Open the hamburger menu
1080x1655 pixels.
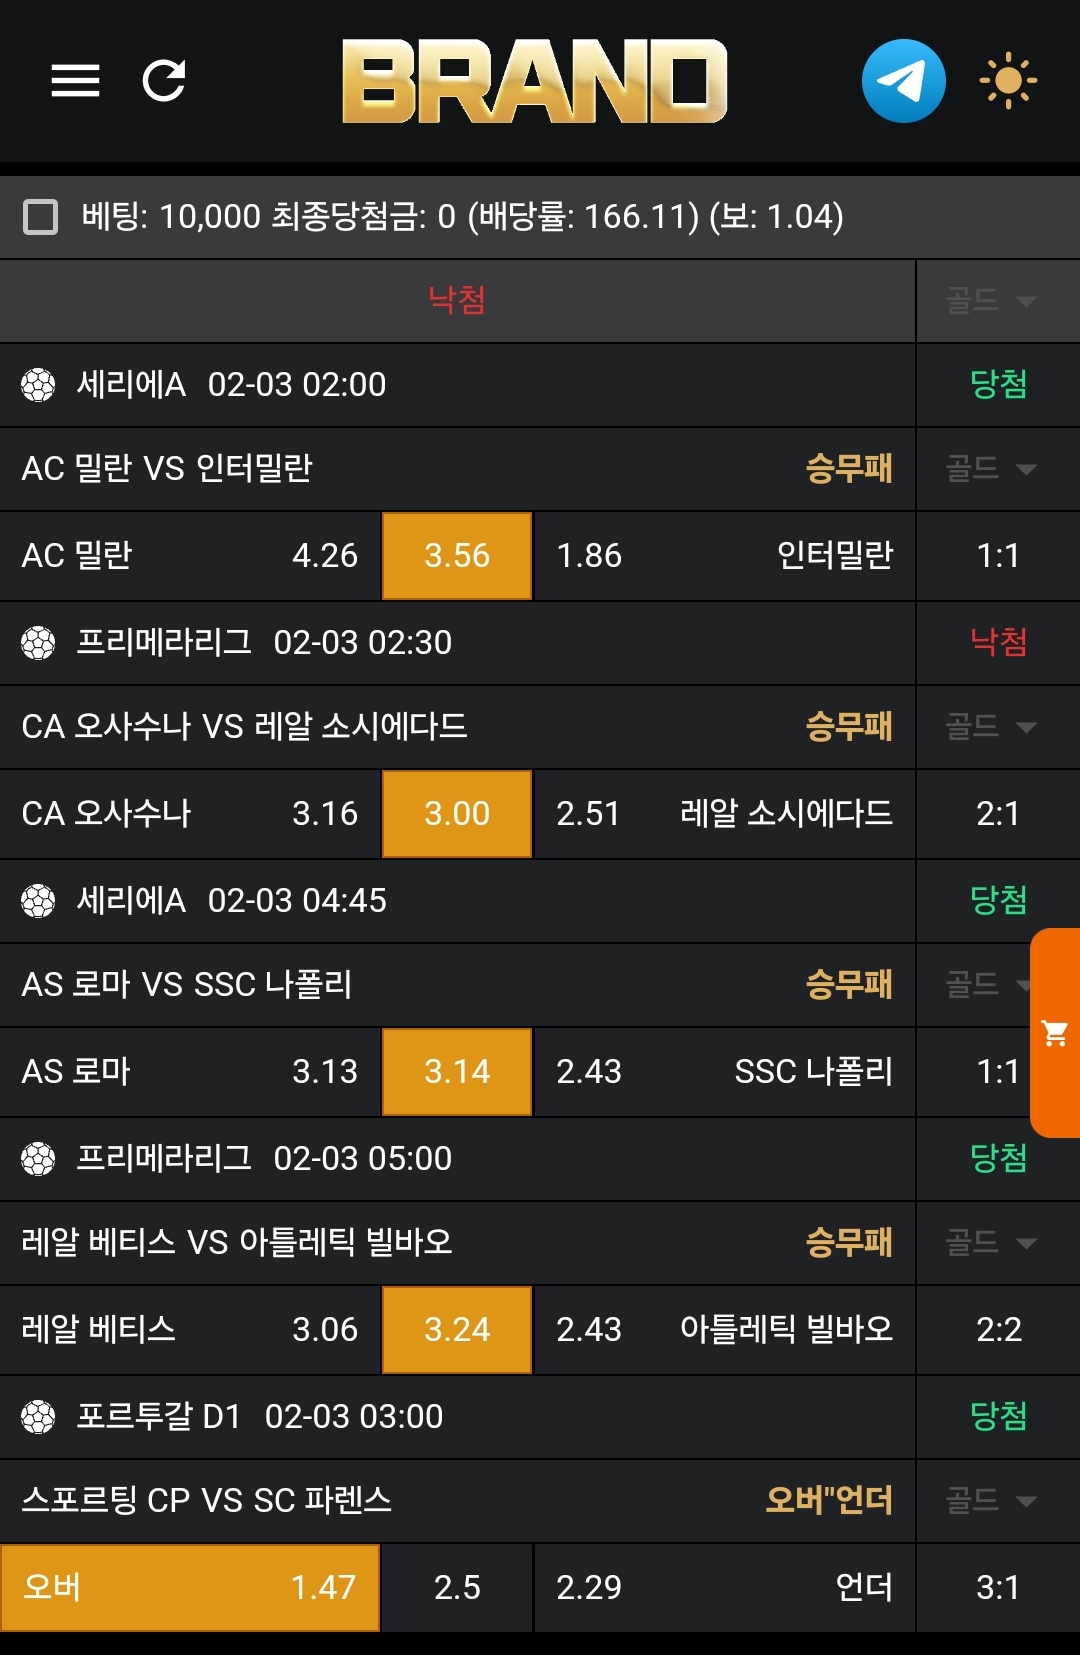tap(75, 81)
